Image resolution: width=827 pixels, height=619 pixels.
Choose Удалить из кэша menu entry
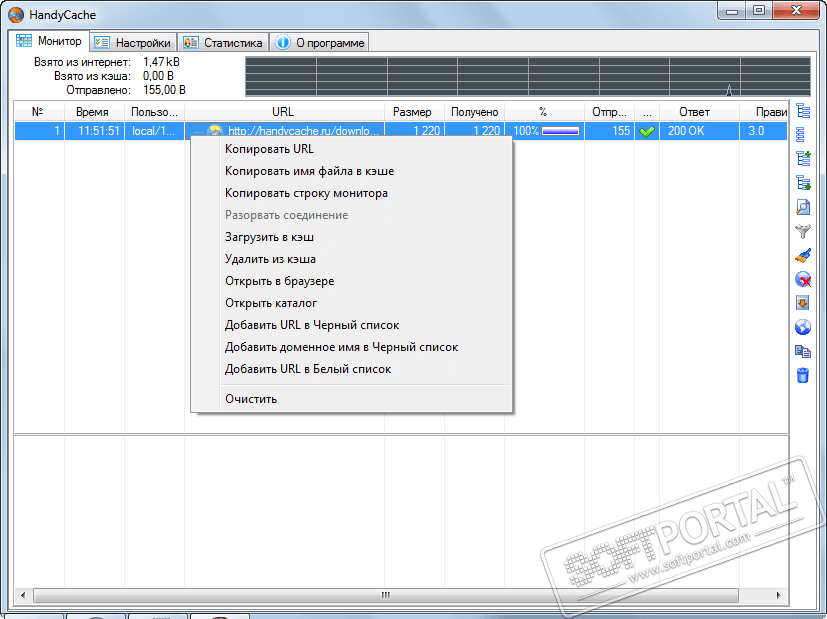pos(351,259)
